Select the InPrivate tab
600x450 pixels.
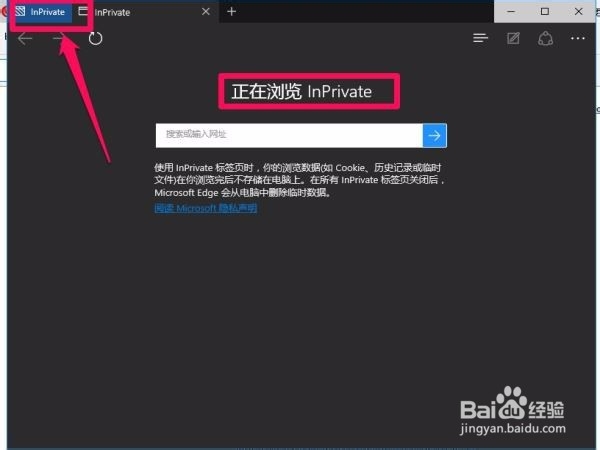(x=145, y=12)
